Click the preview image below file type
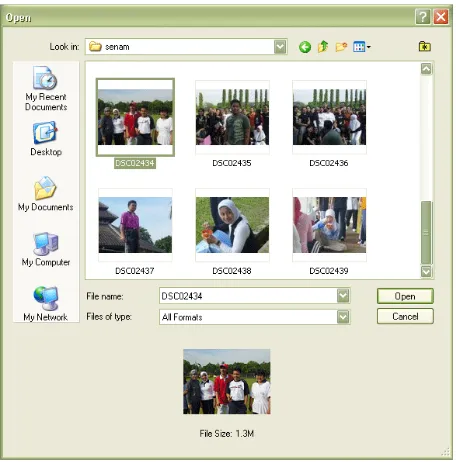456x462 pixels. click(x=227, y=382)
